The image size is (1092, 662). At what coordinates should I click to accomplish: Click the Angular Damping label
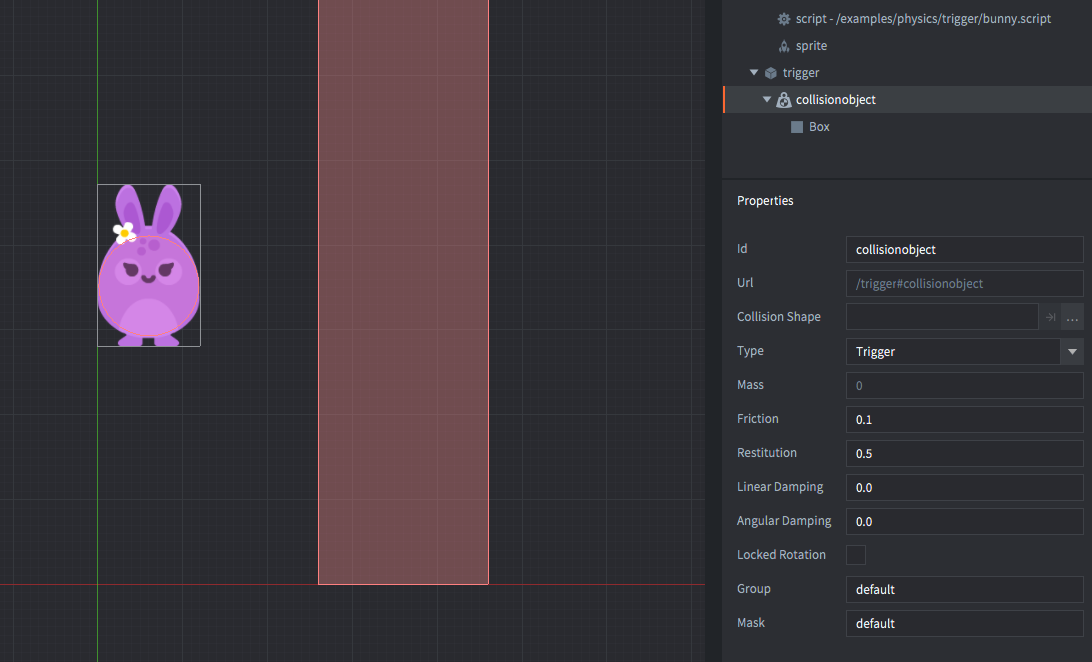point(784,521)
